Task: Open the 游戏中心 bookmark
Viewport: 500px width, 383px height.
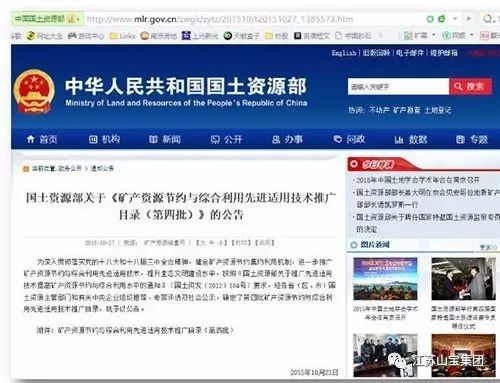Action: pyautogui.click(x=86, y=36)
